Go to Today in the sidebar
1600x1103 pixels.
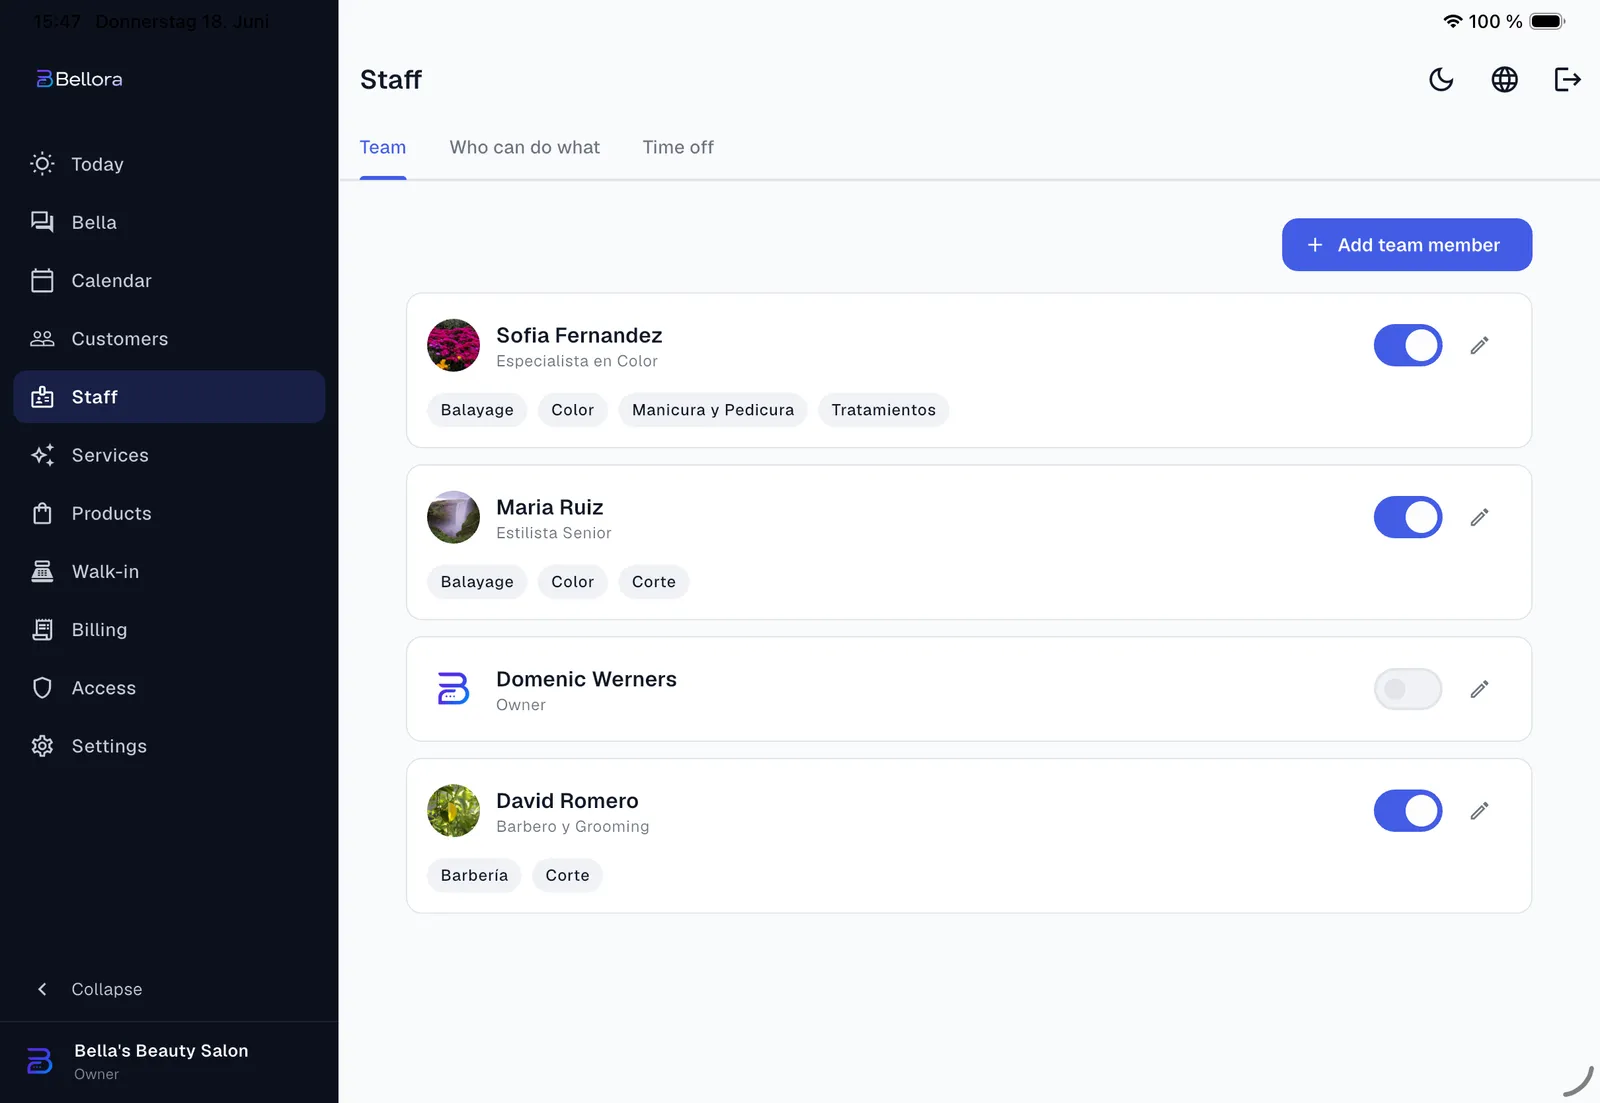(x=169, y=164)
